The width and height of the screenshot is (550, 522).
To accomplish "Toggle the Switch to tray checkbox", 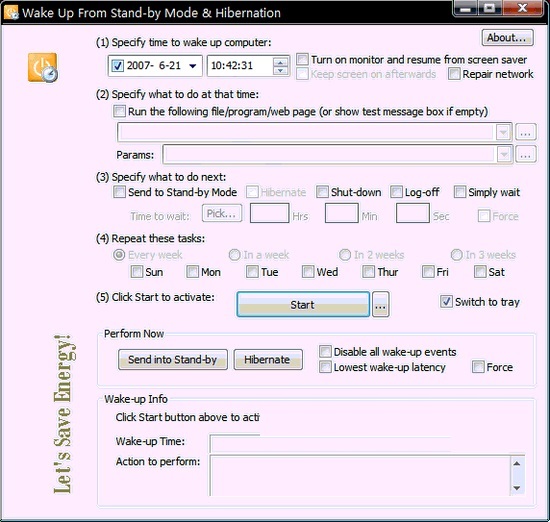I will [446, 302].
